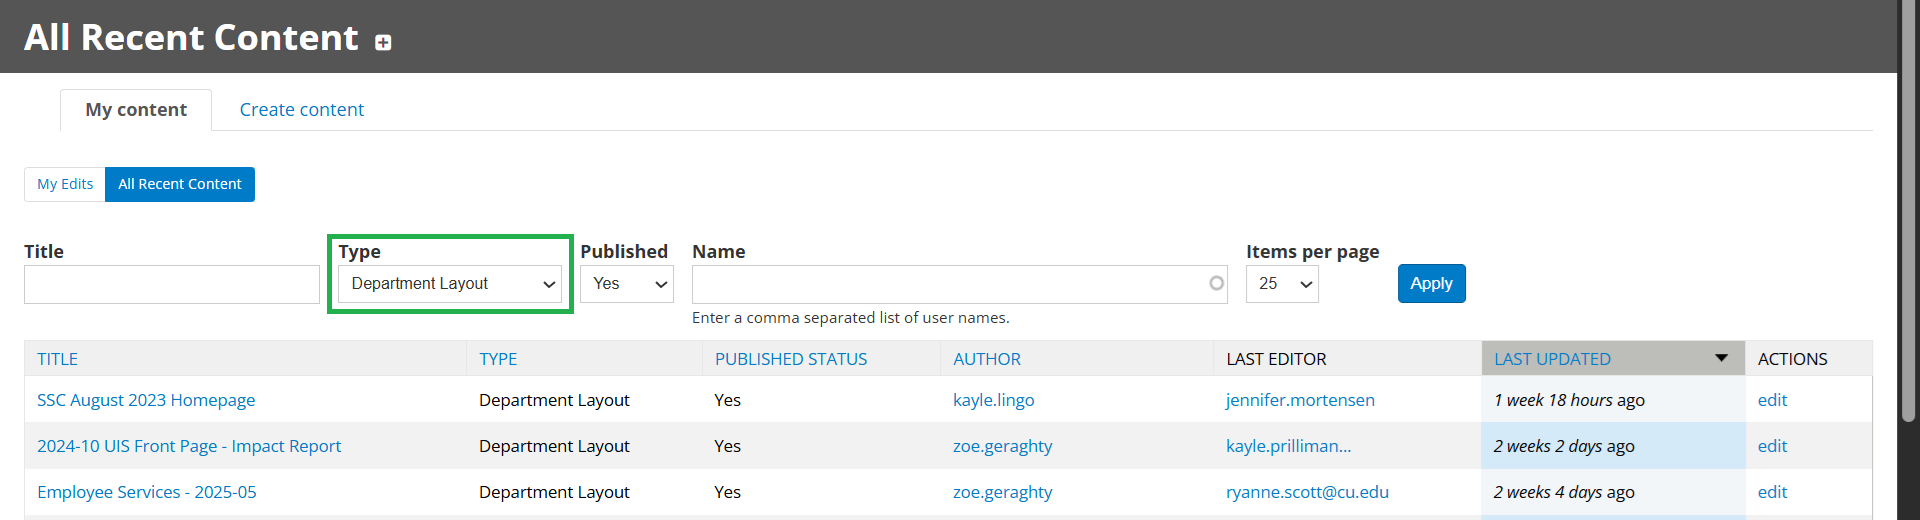1920x520 pixels.
Task: Click Department Layout in the SSC August row
Action: (x=554, y=400)
